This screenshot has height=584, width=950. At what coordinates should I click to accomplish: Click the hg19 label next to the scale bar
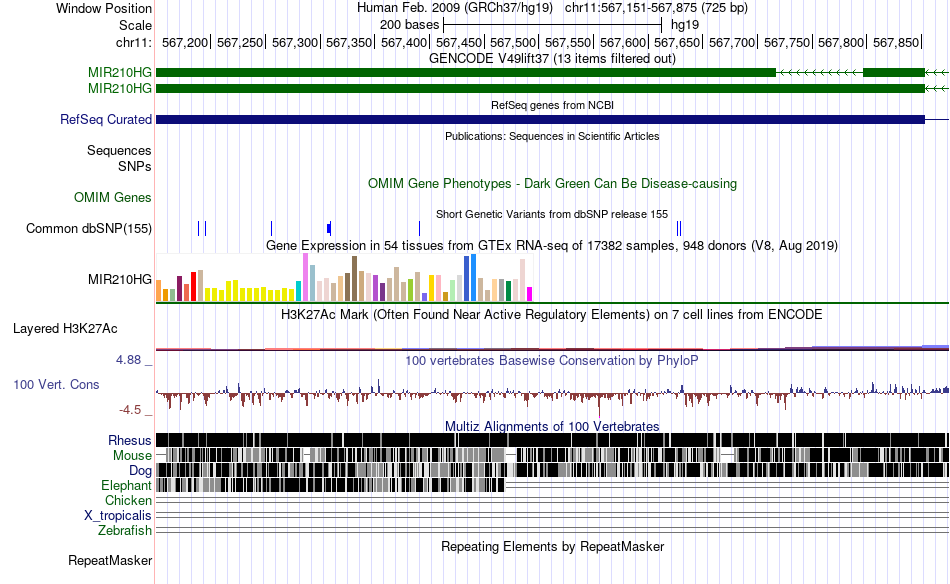tap(685, 25)
